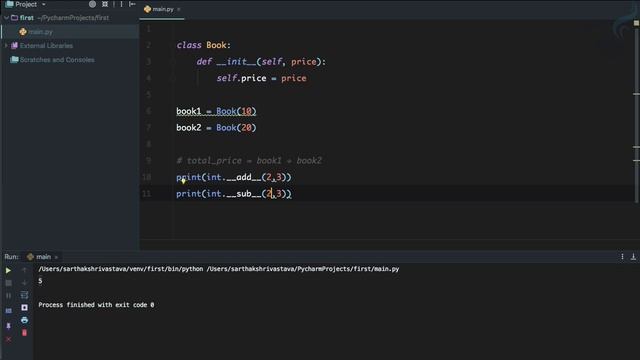Pin the Run tab with the pin icon

(8, 326)
